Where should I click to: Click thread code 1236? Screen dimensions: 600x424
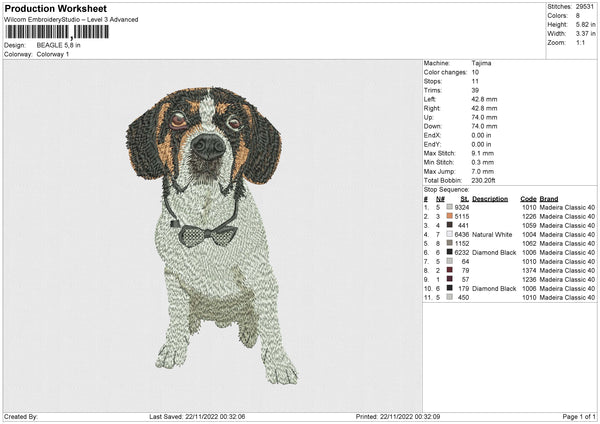click(x=529, y=279)
